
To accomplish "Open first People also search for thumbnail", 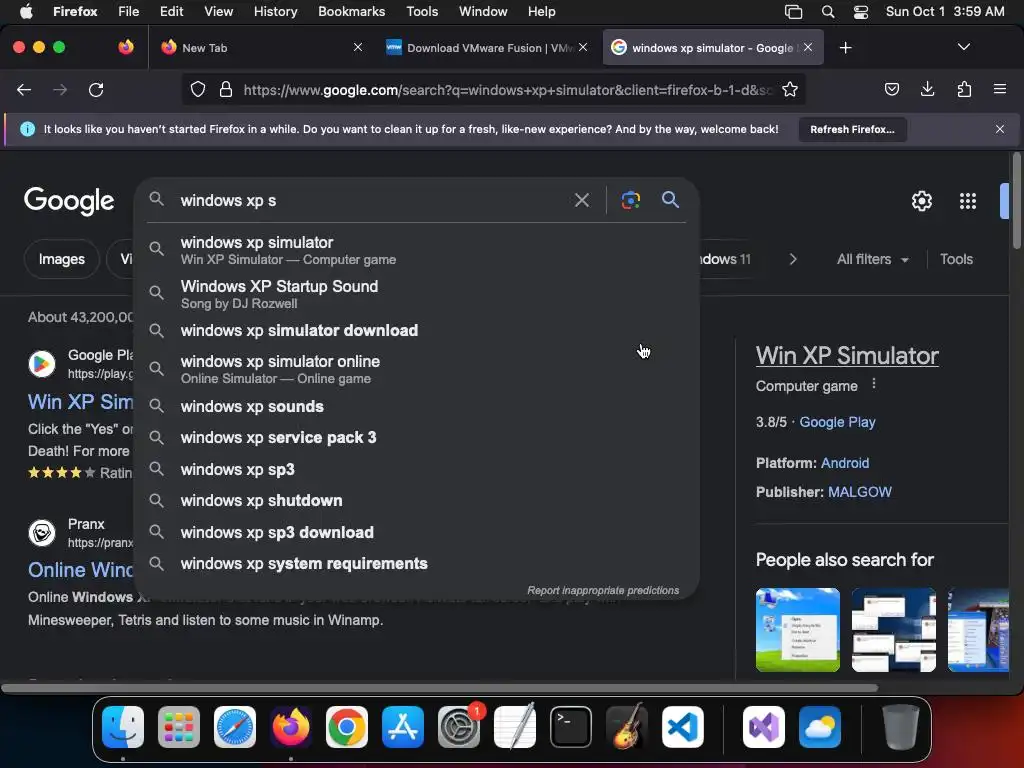I will (x=797, y=630).
